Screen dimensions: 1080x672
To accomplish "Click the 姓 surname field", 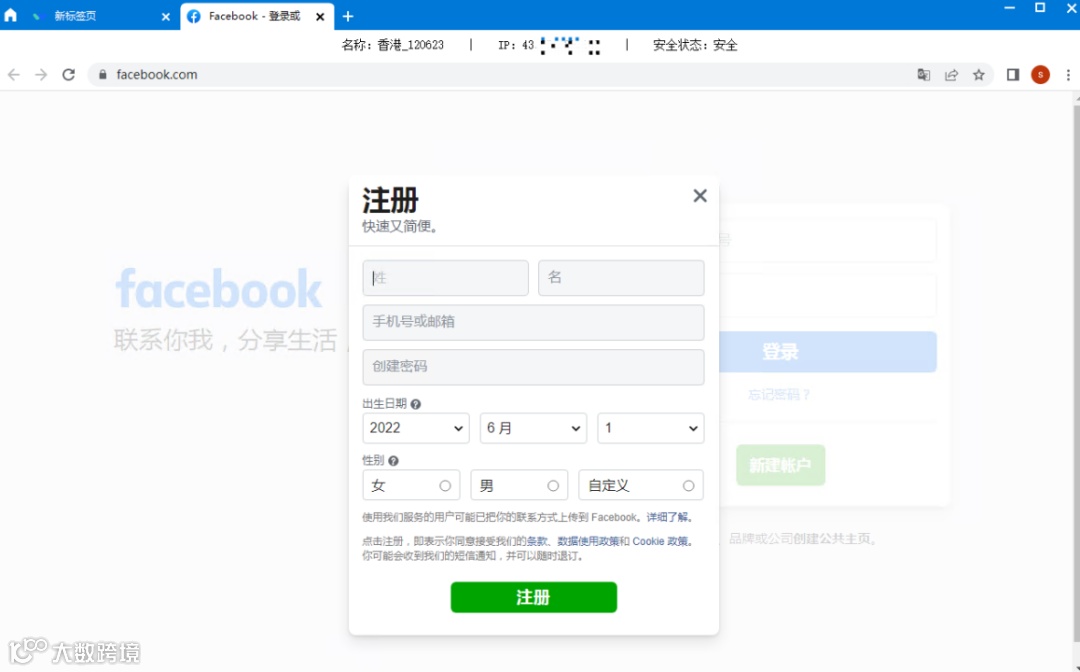I will coord(446,277).
